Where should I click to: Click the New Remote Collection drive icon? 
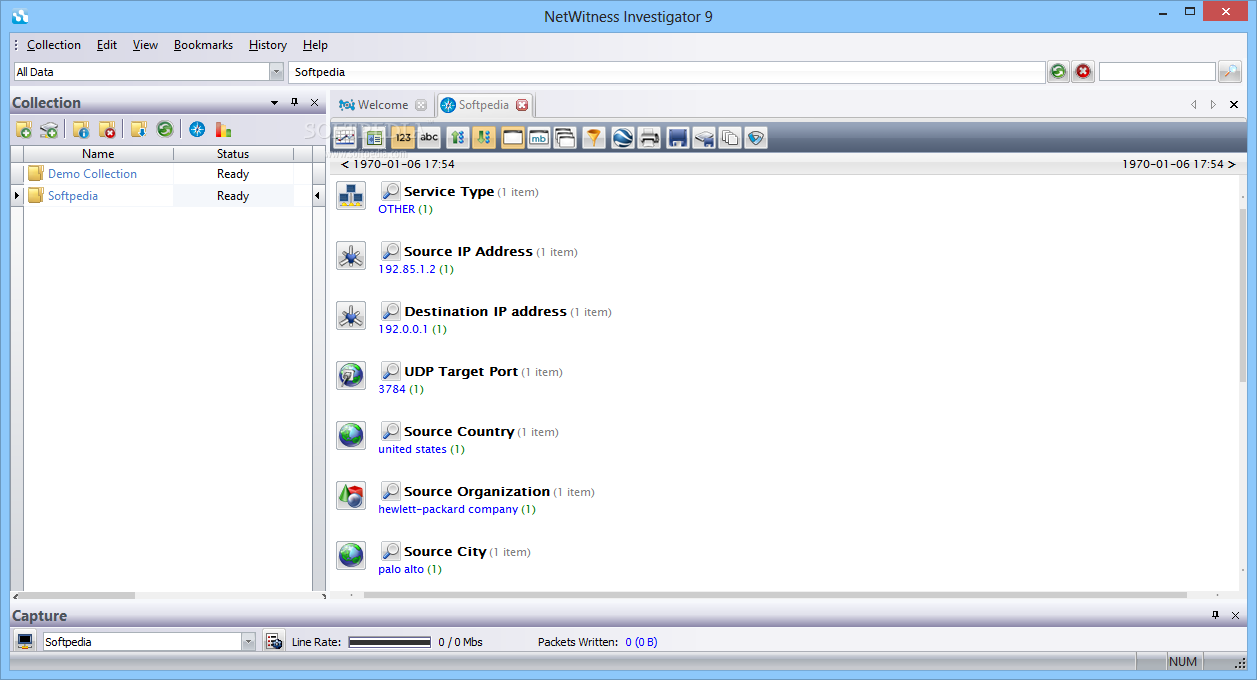click(49, 129)
